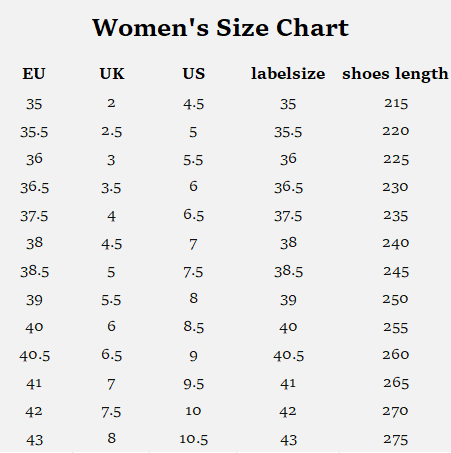
Task: Select shoes length value 275
Action: pos(396,440)
